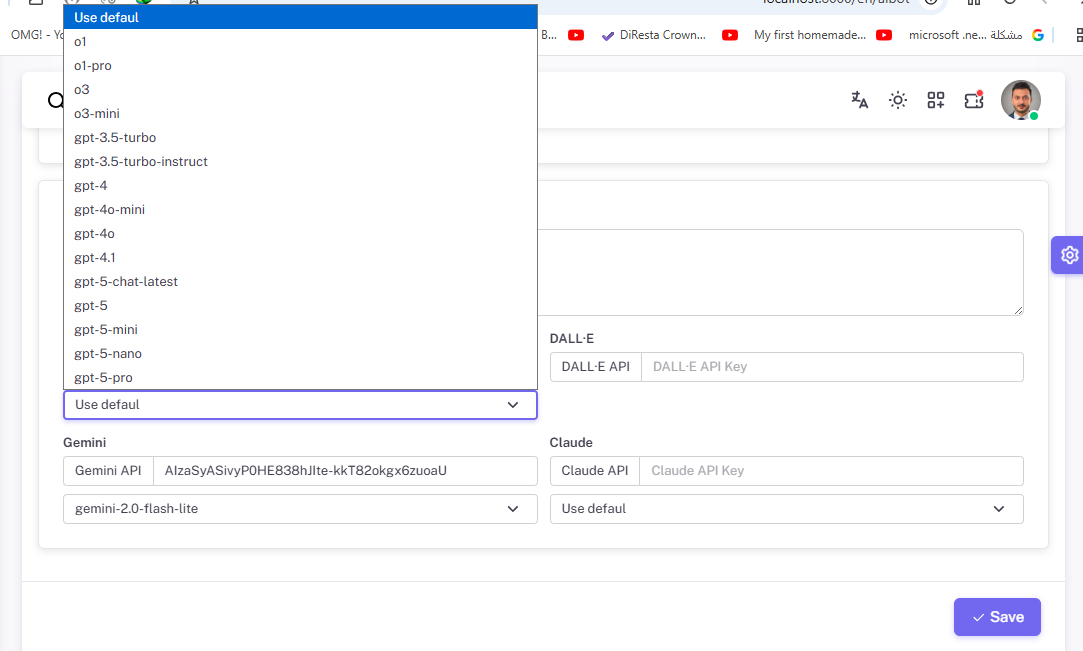1083x651 pixels.
Task: Choose gpt-5-pro in the dropdown list
Action: [x=103, y=378]
